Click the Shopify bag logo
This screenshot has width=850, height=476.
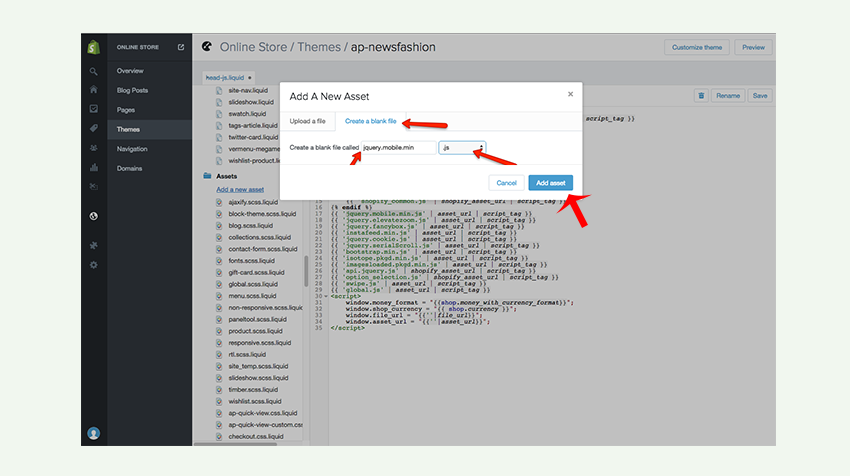pyautogui.click(x=94, y=47)
